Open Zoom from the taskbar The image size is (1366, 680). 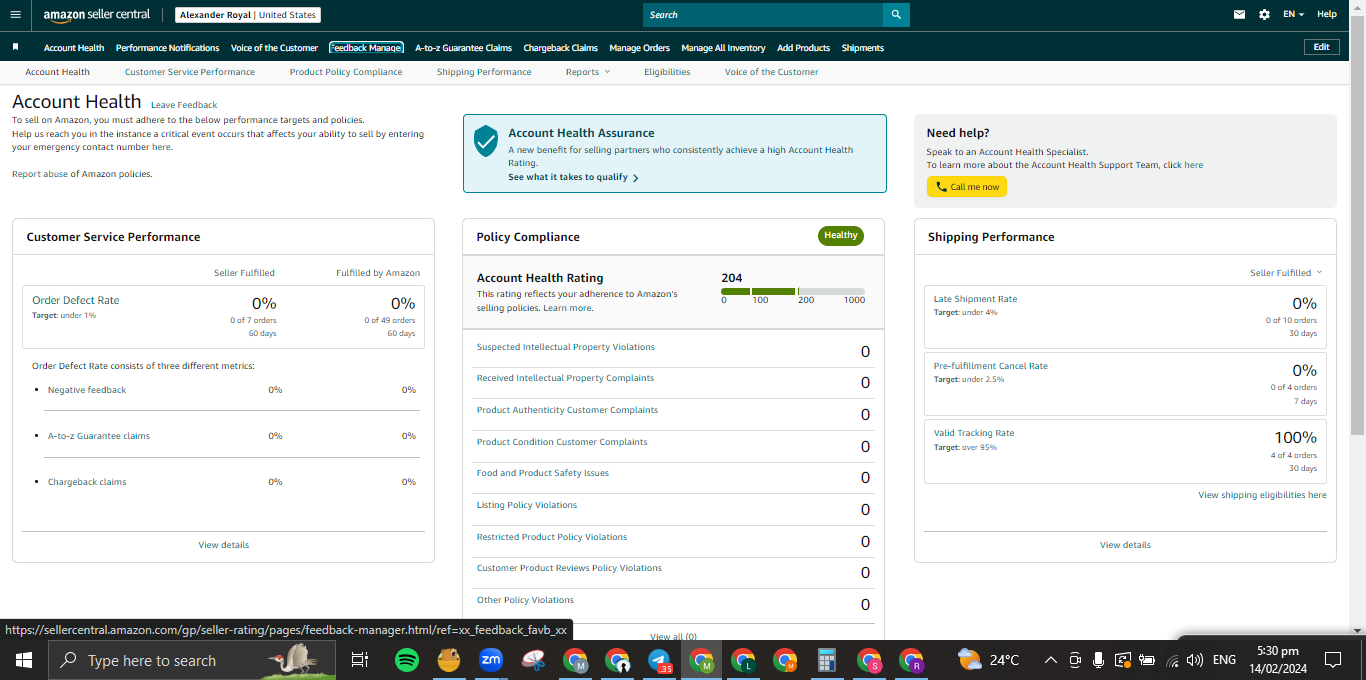tap(491, 660)
